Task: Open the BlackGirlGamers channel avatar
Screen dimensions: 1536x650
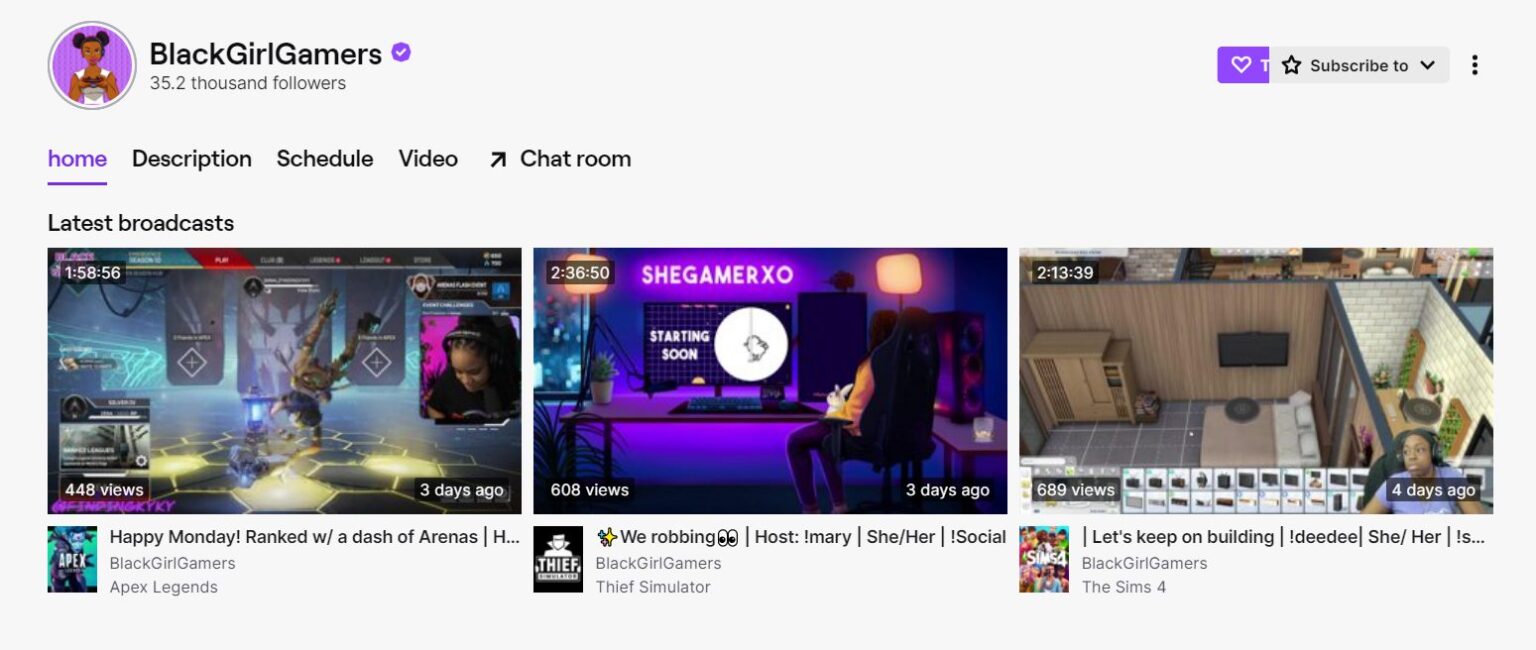Action: 91,64
